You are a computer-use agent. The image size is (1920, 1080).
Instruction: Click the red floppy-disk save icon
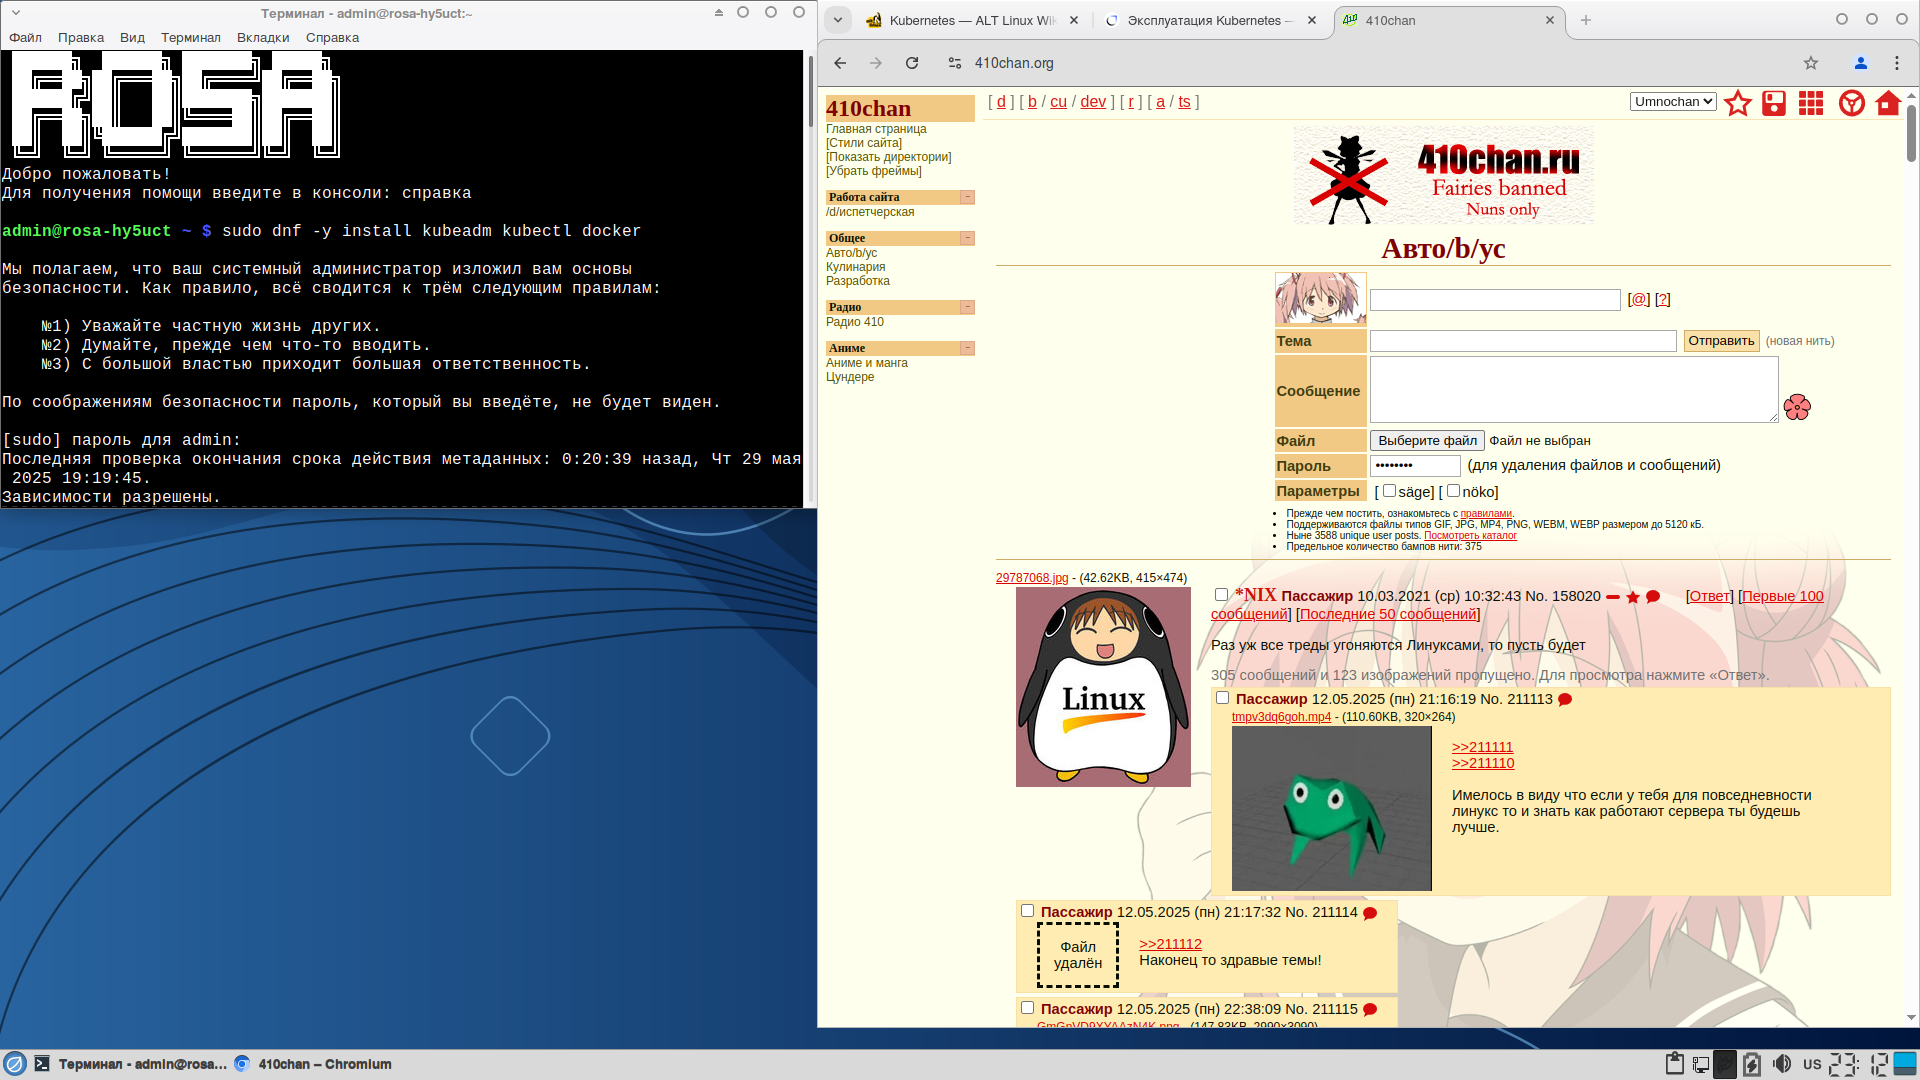[x=1774, y=103]
